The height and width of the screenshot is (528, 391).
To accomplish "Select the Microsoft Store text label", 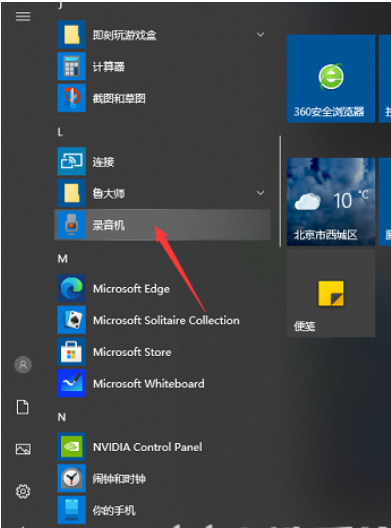I will [x=132, y=352].
